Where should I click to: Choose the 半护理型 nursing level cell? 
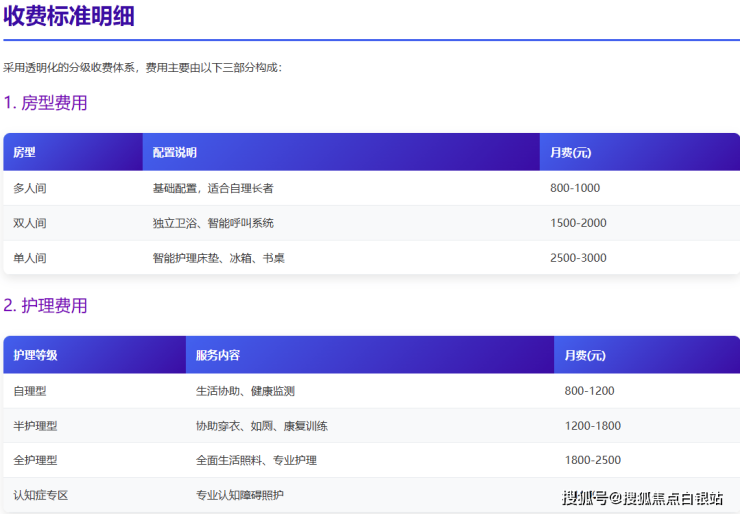pos(35,426)
